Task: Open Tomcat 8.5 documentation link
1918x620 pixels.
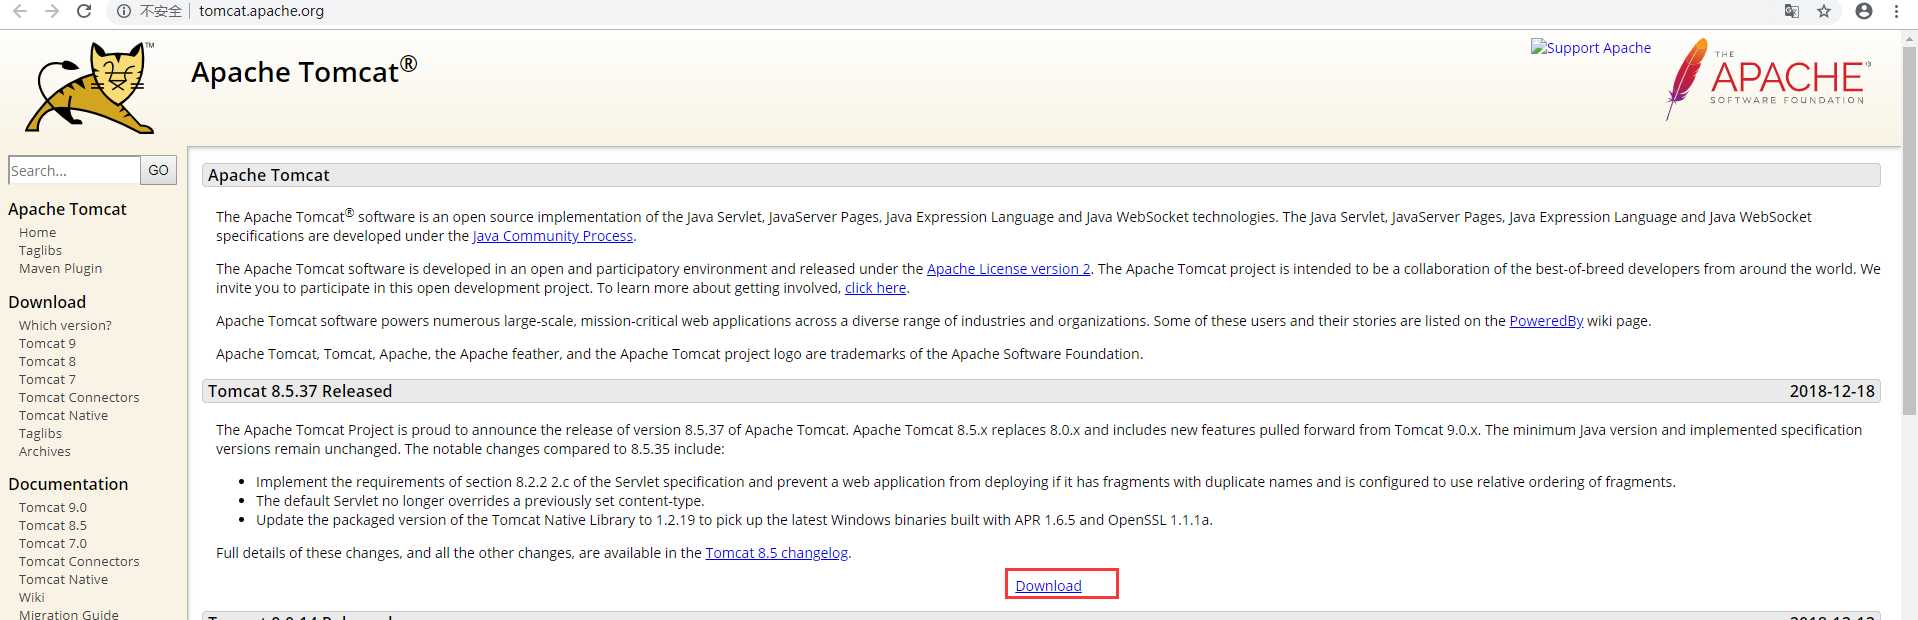Action: 52,525
